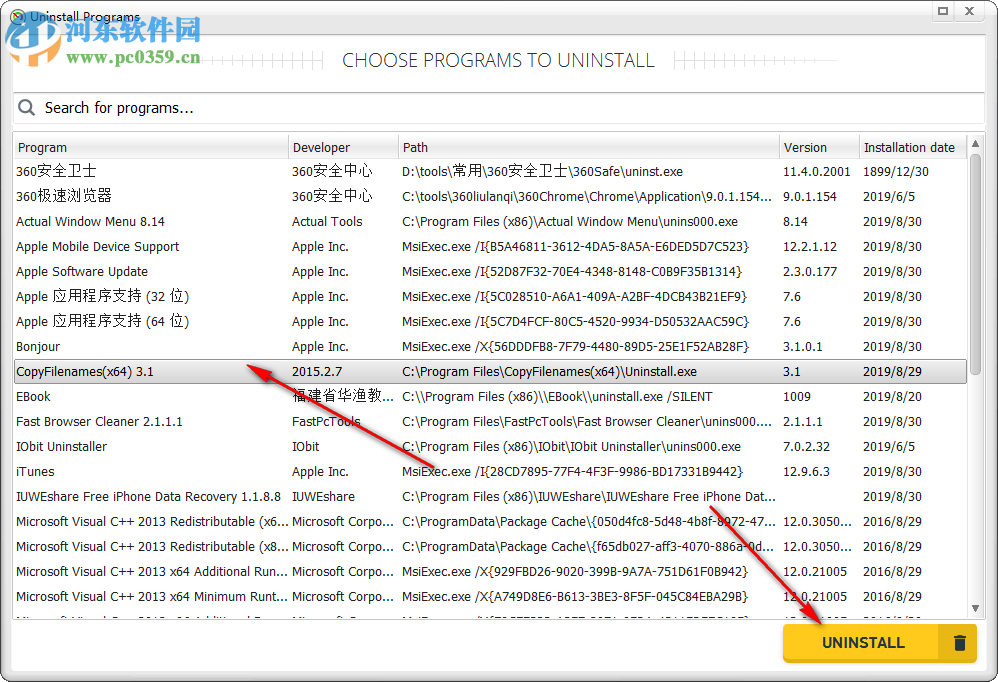998x682 pixels.
Task: Select Actual Window Menu 8.14
Action: (x=490, y=221)
